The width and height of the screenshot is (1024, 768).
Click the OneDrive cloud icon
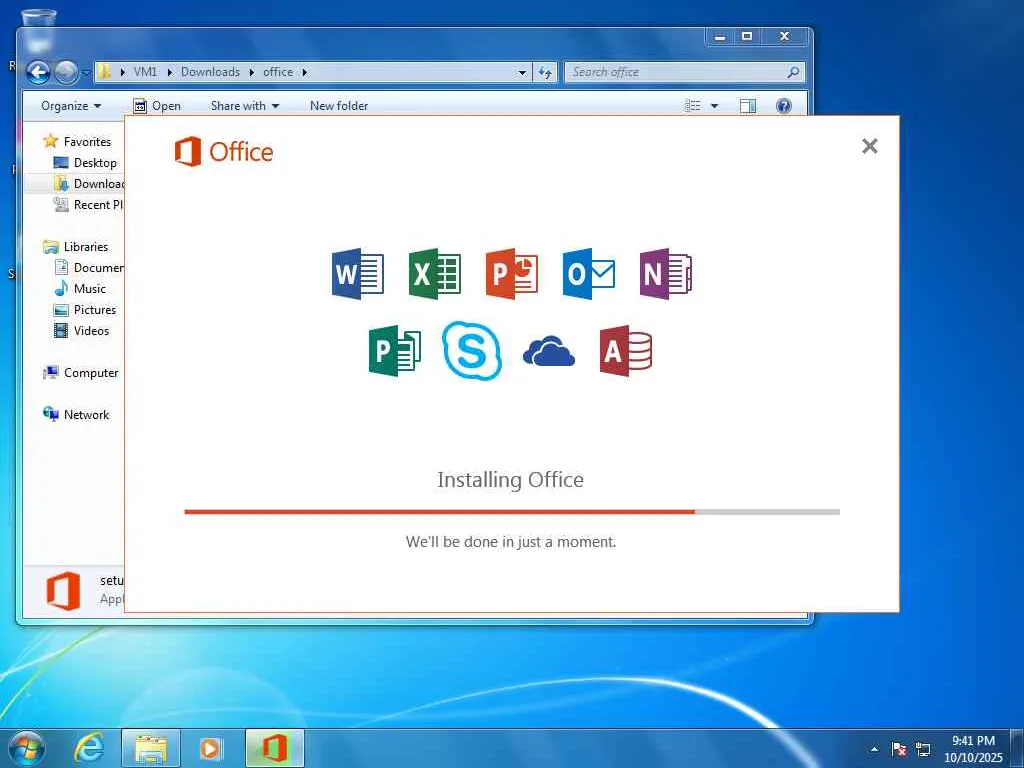(549, 351)
